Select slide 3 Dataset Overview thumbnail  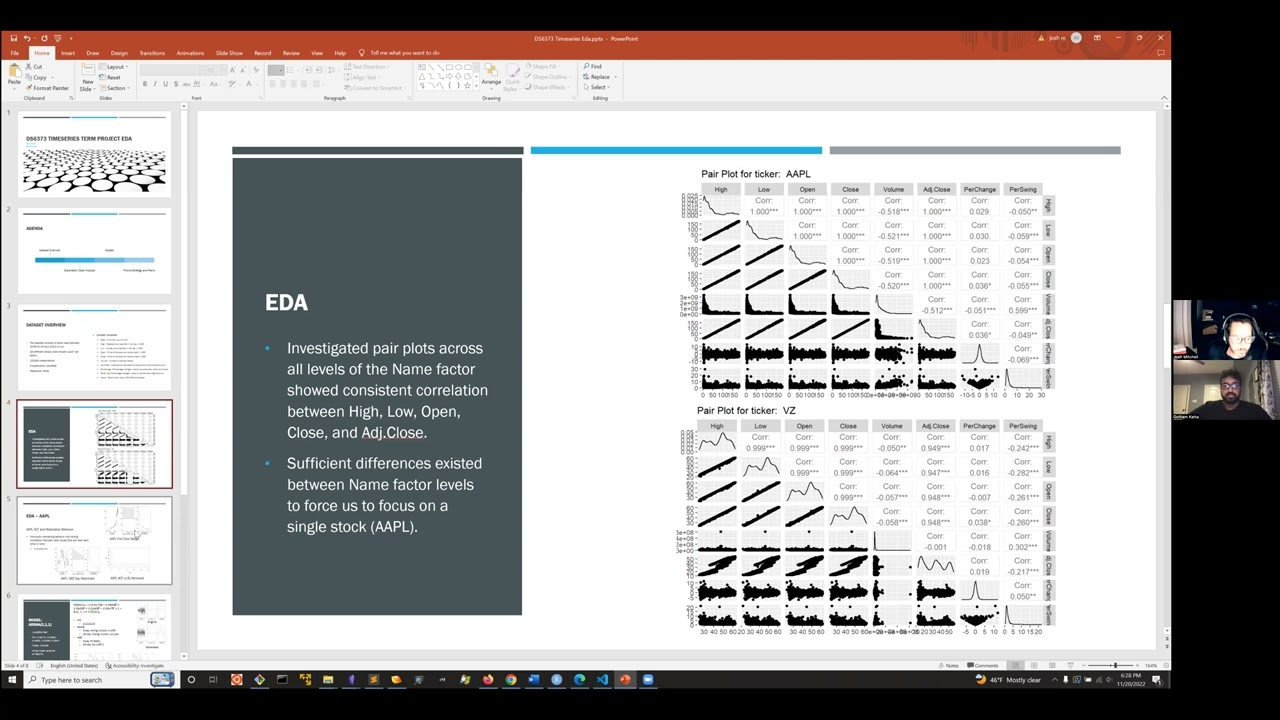point(94,348)
